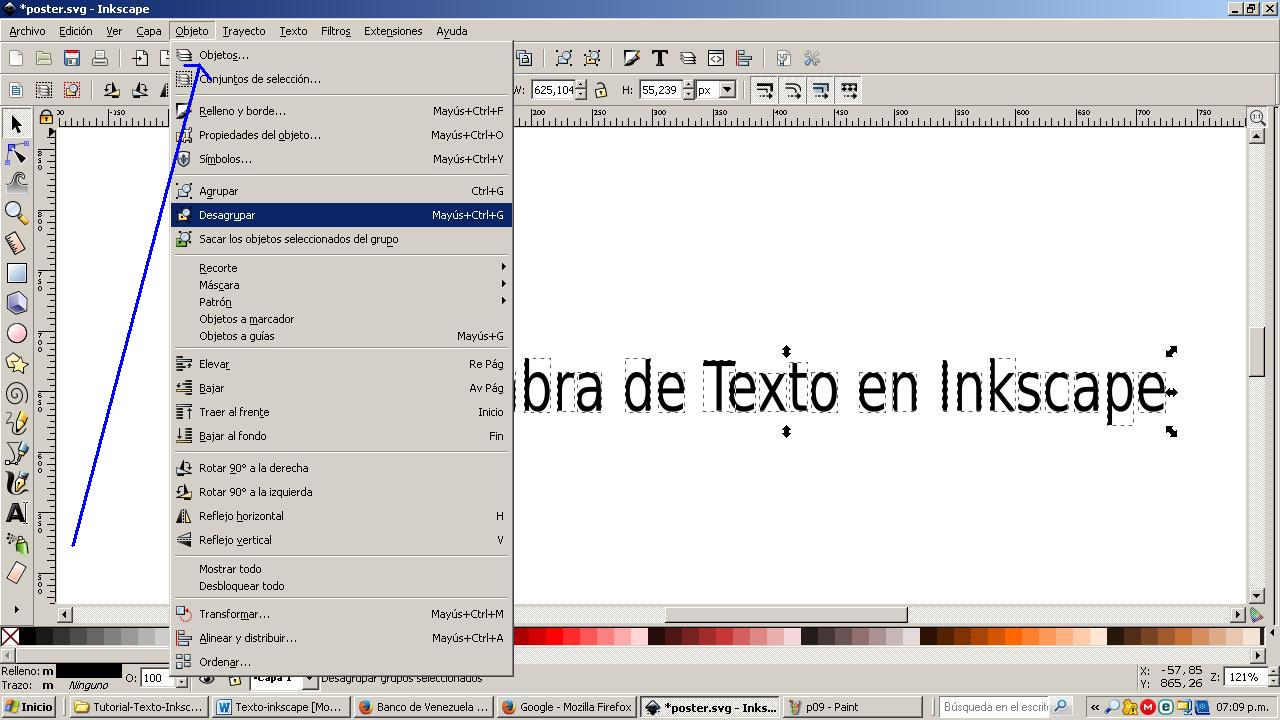The height and width of the screenshot is (720, 1280).
Task: Open the Trayecto menu
Action: click(244, 31)
